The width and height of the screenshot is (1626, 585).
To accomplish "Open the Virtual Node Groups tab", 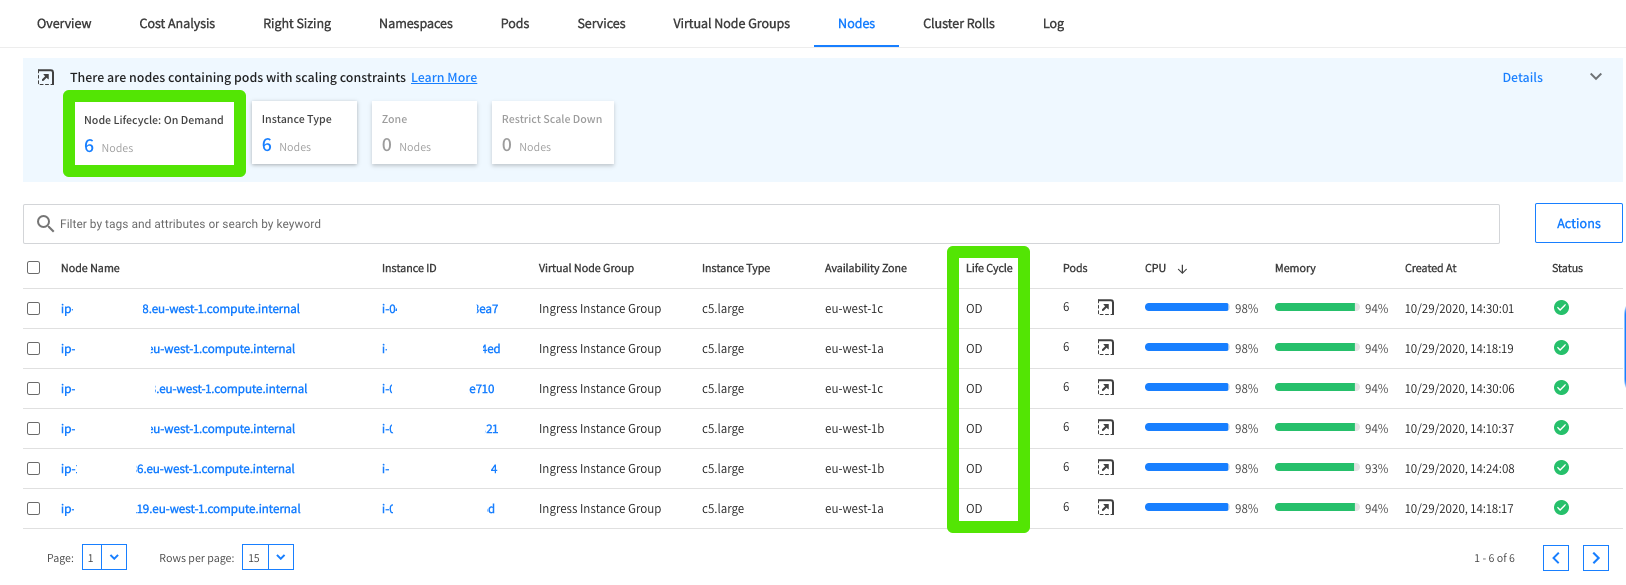I will [731, 24].
